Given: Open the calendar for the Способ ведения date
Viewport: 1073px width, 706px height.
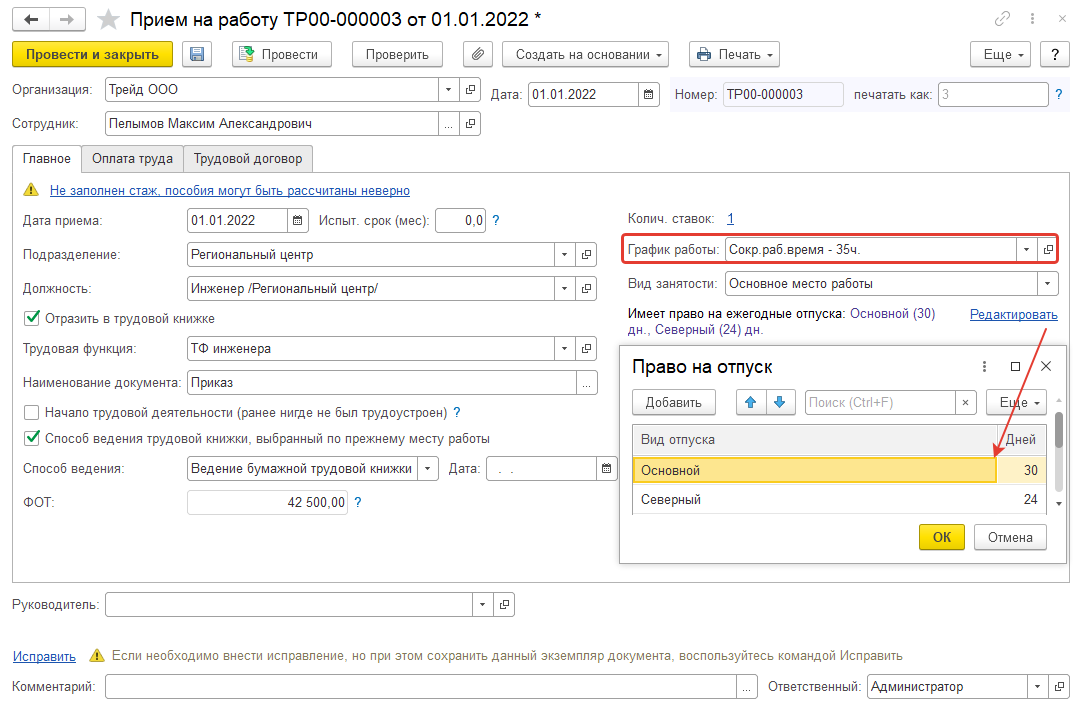Looking at the screenshot, I should click(x=606, y=469).
